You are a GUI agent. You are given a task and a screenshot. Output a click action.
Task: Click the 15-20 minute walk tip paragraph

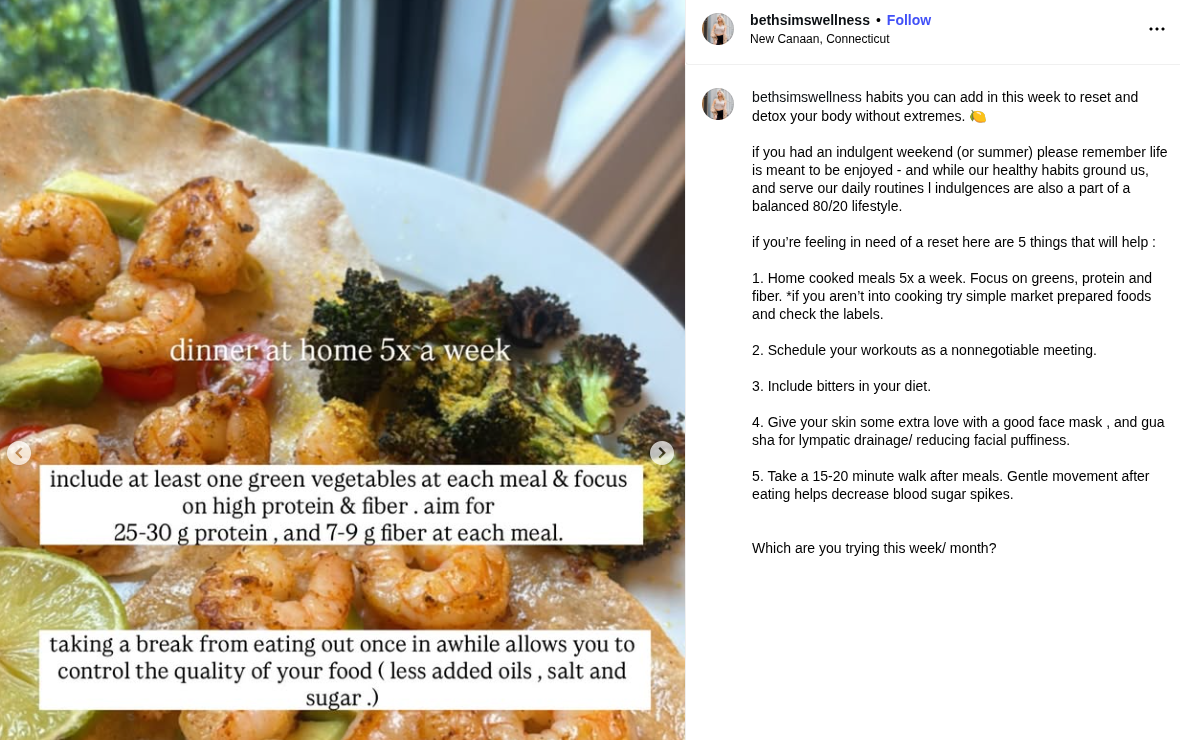[x=950, y=486]
